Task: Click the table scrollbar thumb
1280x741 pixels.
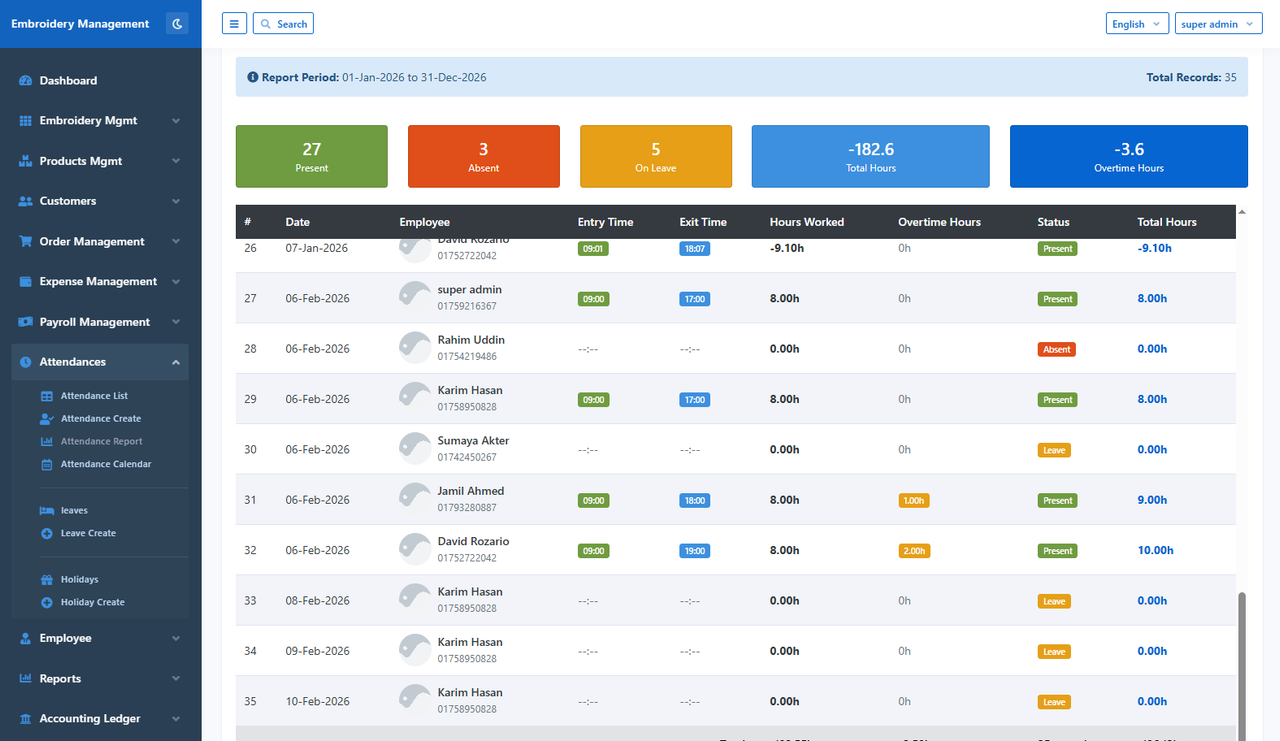Action: pos(1243,666)
